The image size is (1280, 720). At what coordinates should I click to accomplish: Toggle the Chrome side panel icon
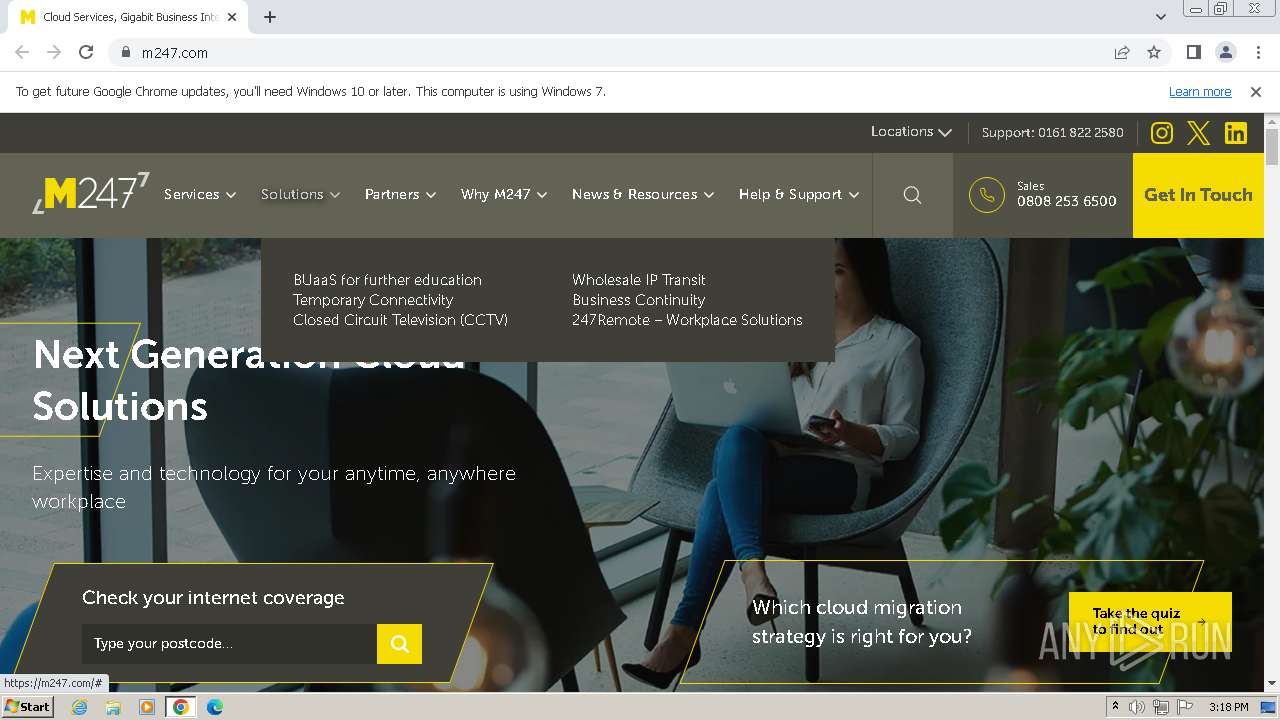coord(1193,52)
